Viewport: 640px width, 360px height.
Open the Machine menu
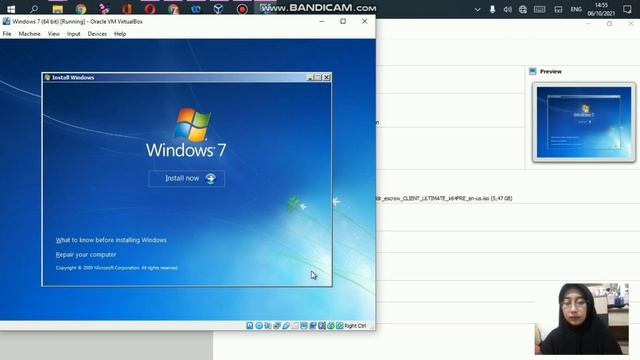pos(29,34)
